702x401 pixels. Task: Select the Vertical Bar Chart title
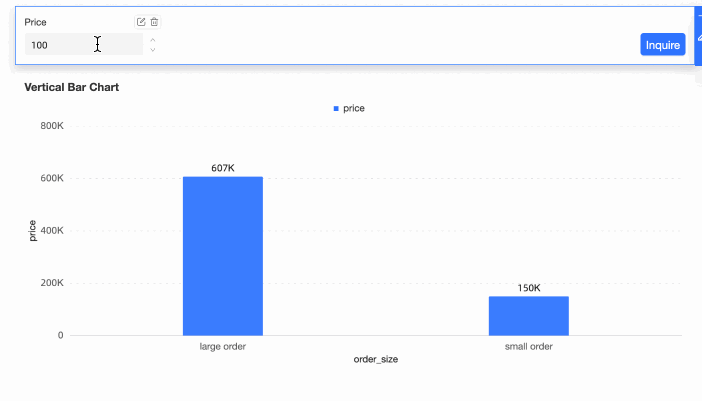coord(72,87)
